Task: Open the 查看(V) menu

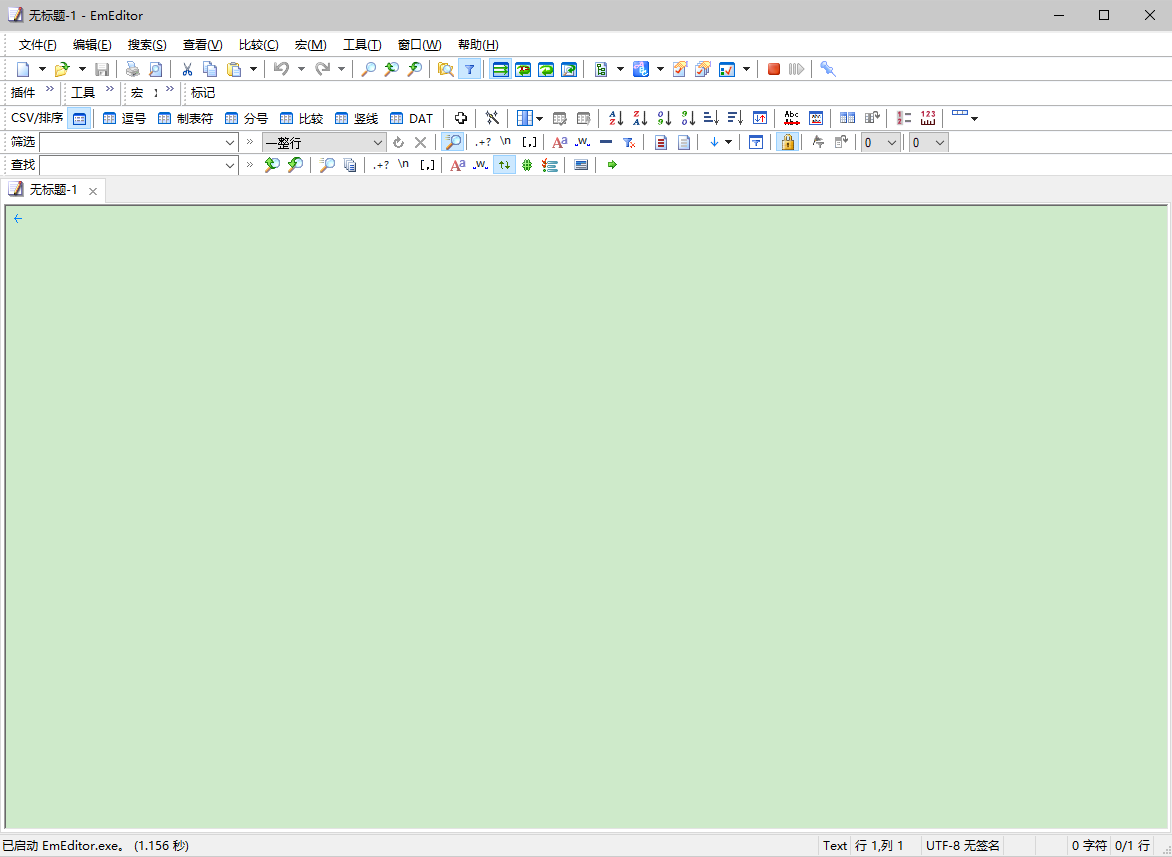Action: click(x=203, y=45)
